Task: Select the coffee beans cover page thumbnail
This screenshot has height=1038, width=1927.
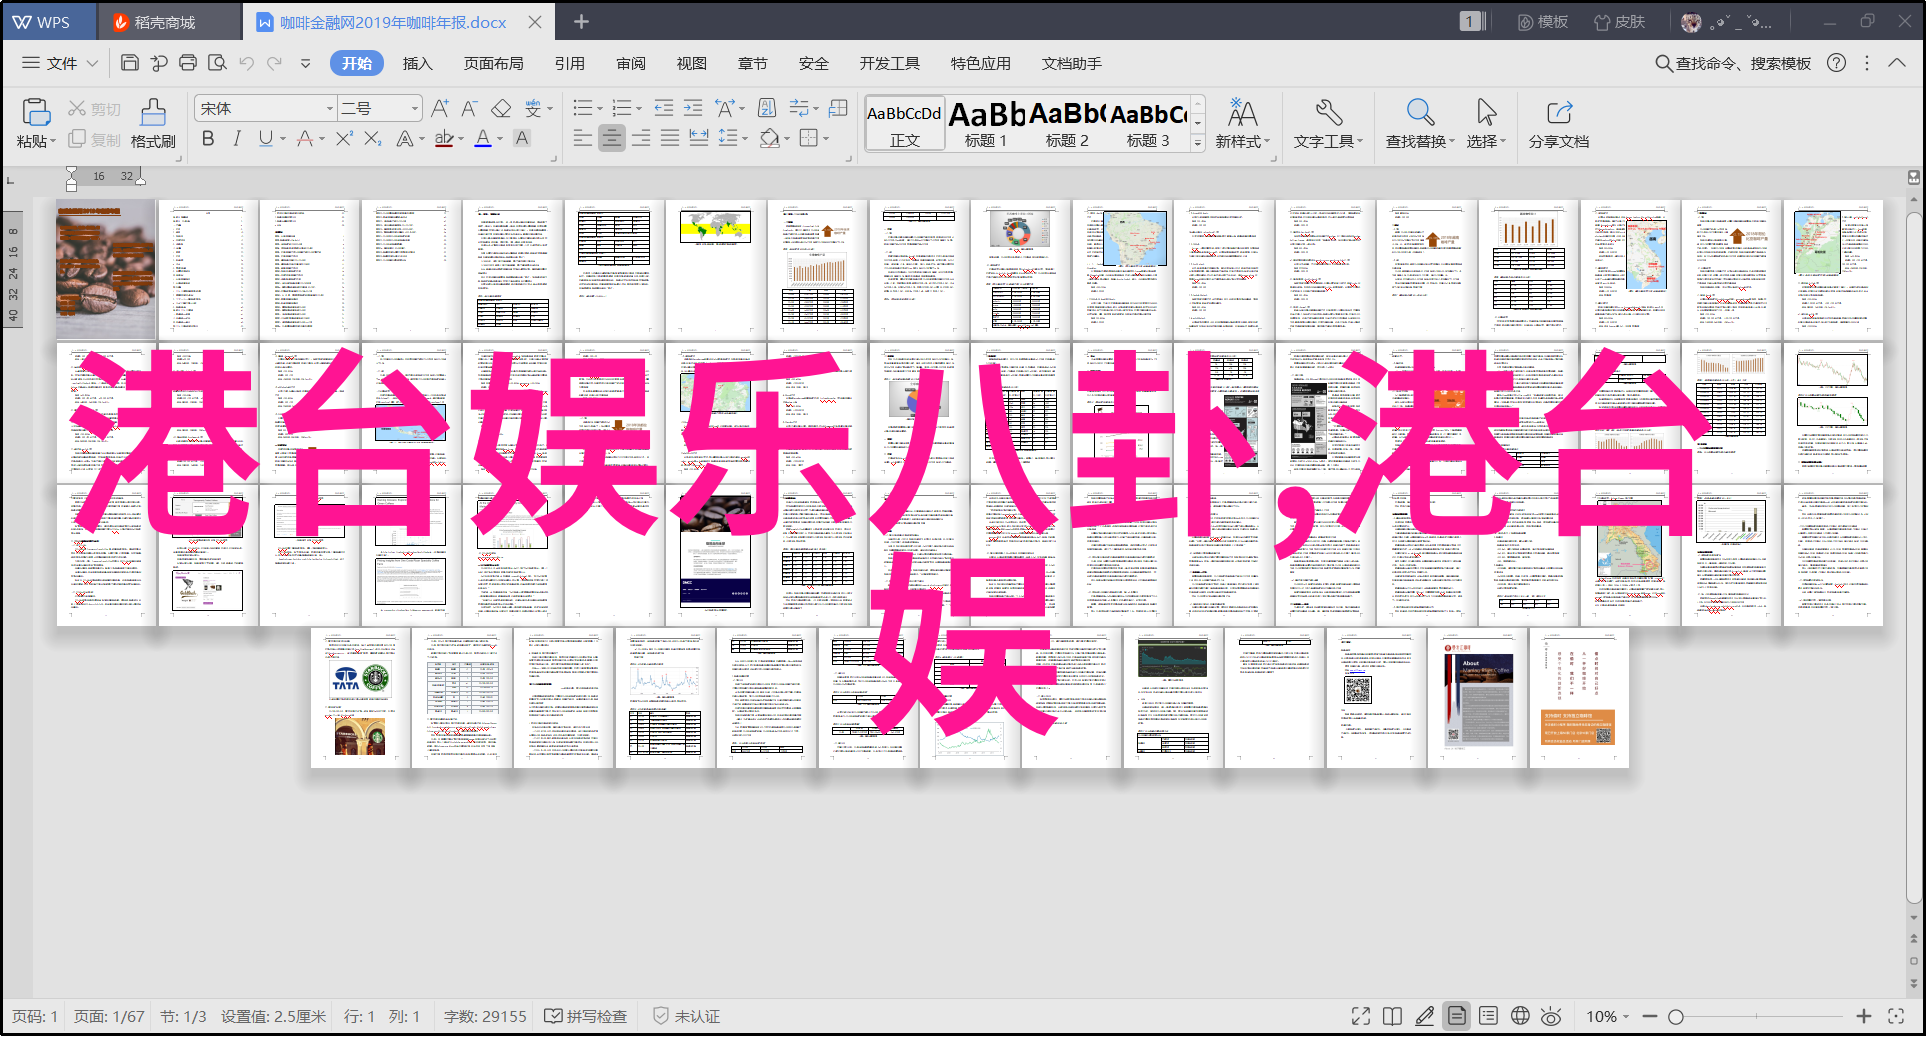Action: click(106, 270)
